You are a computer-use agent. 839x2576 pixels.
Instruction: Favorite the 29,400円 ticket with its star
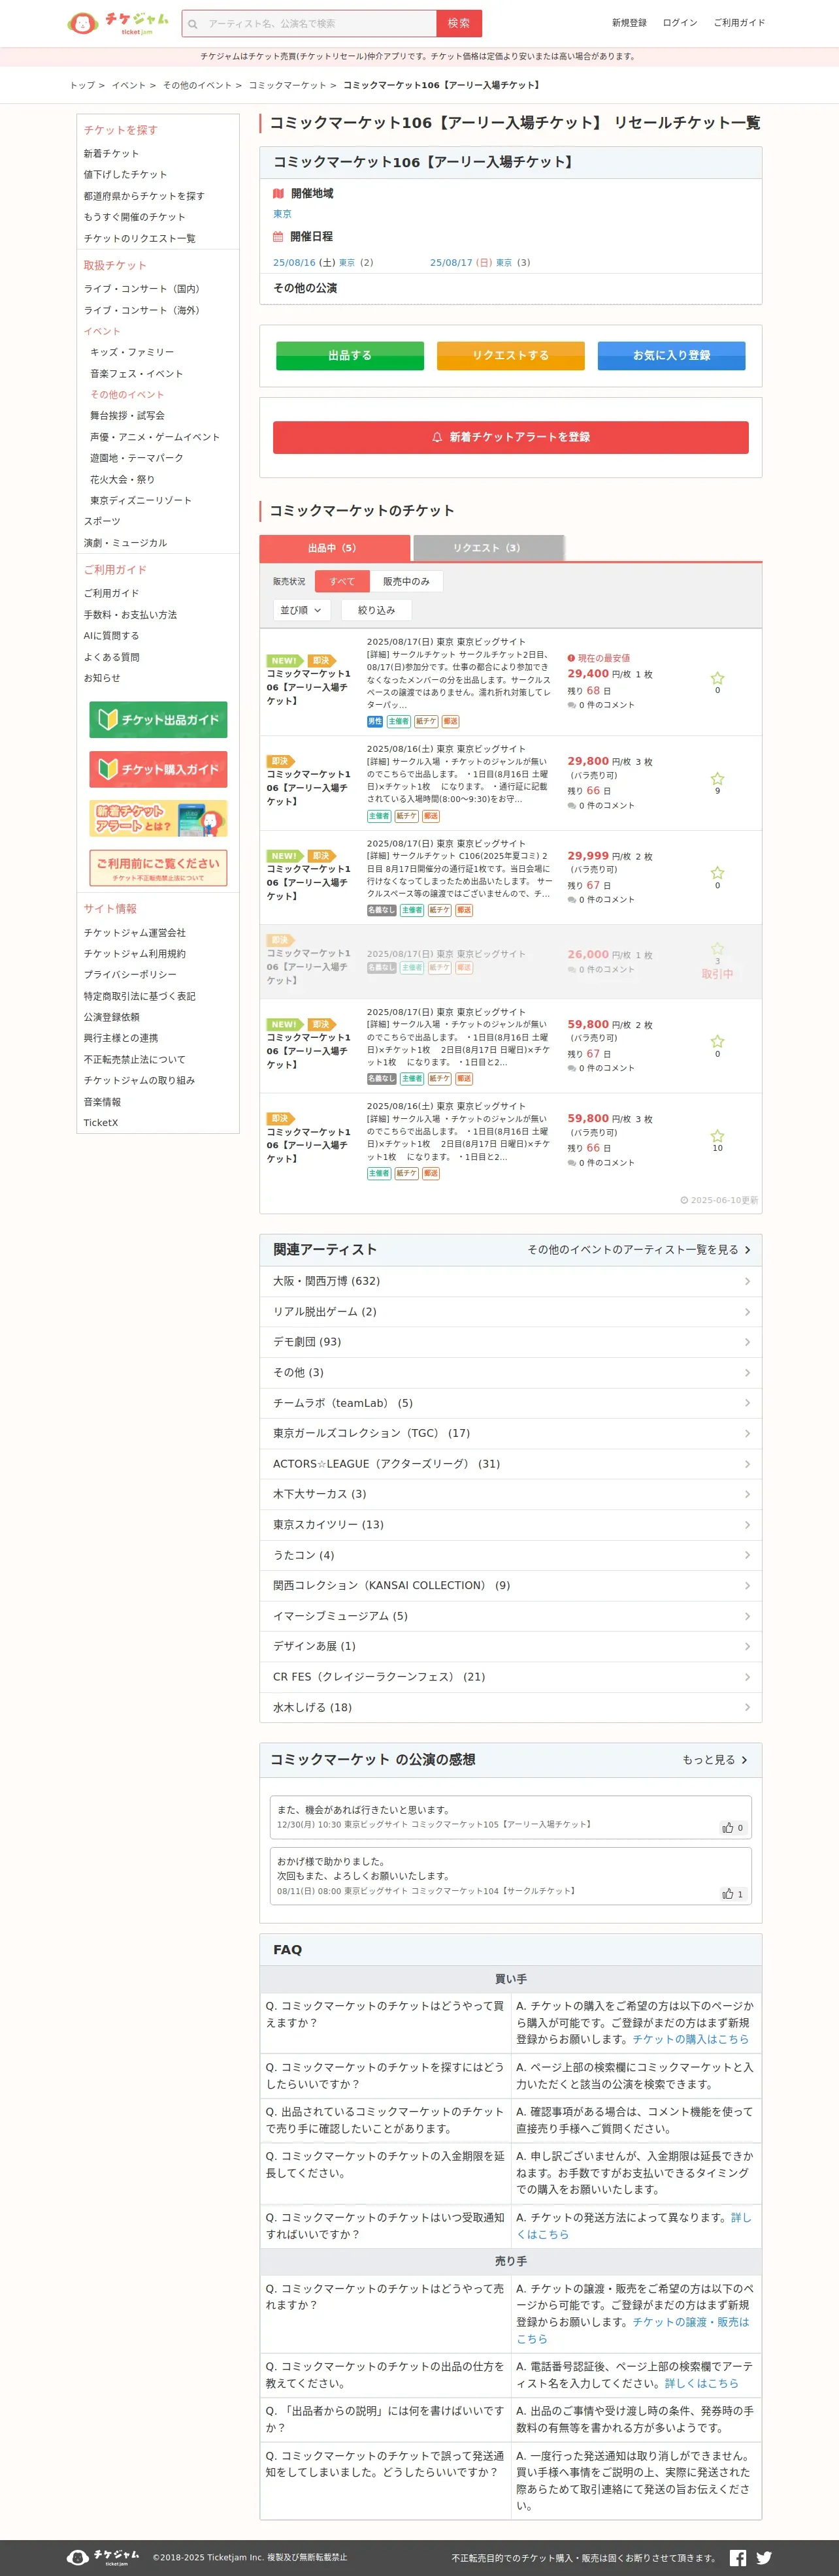[x=717, y=678]
